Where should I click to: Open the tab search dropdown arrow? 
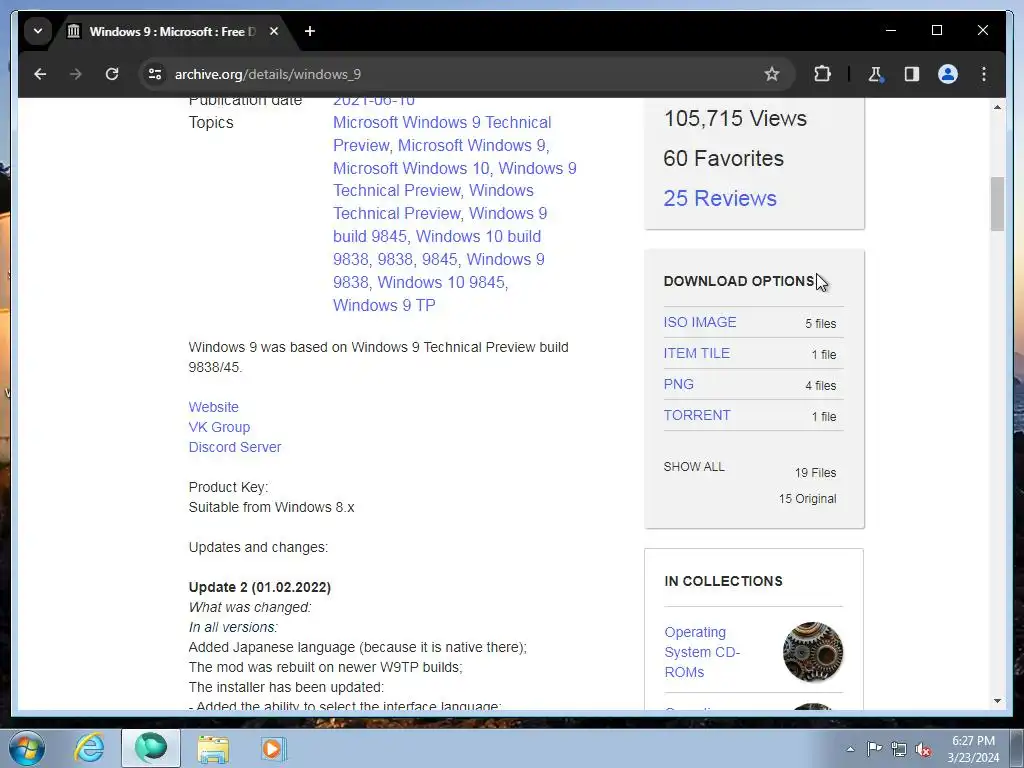[38, 31]
